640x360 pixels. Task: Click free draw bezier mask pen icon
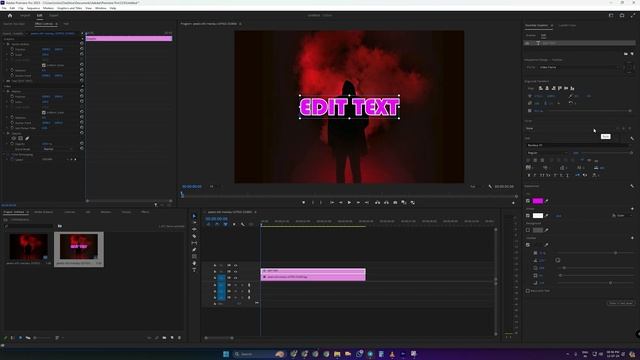(x=27, y=138)
